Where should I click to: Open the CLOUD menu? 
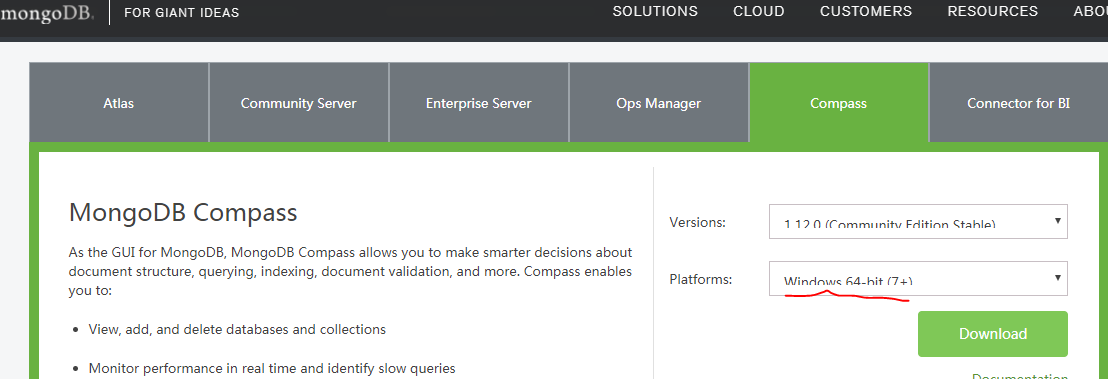[759, 11]
